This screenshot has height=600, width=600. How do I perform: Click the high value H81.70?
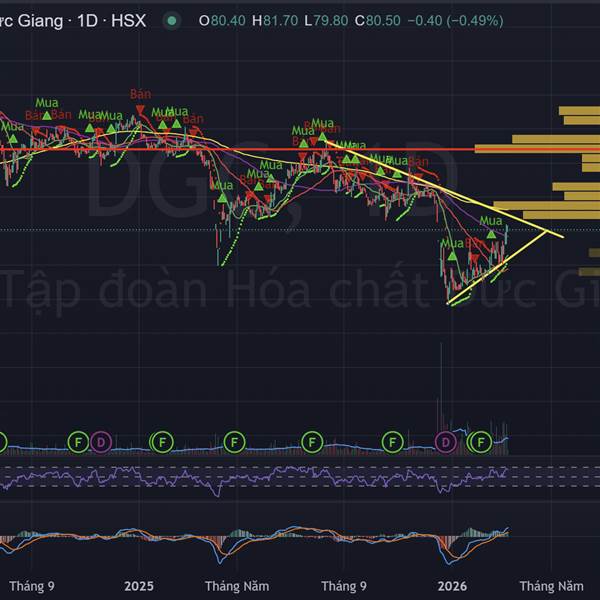pyautogui.click(x=275, y=21)
